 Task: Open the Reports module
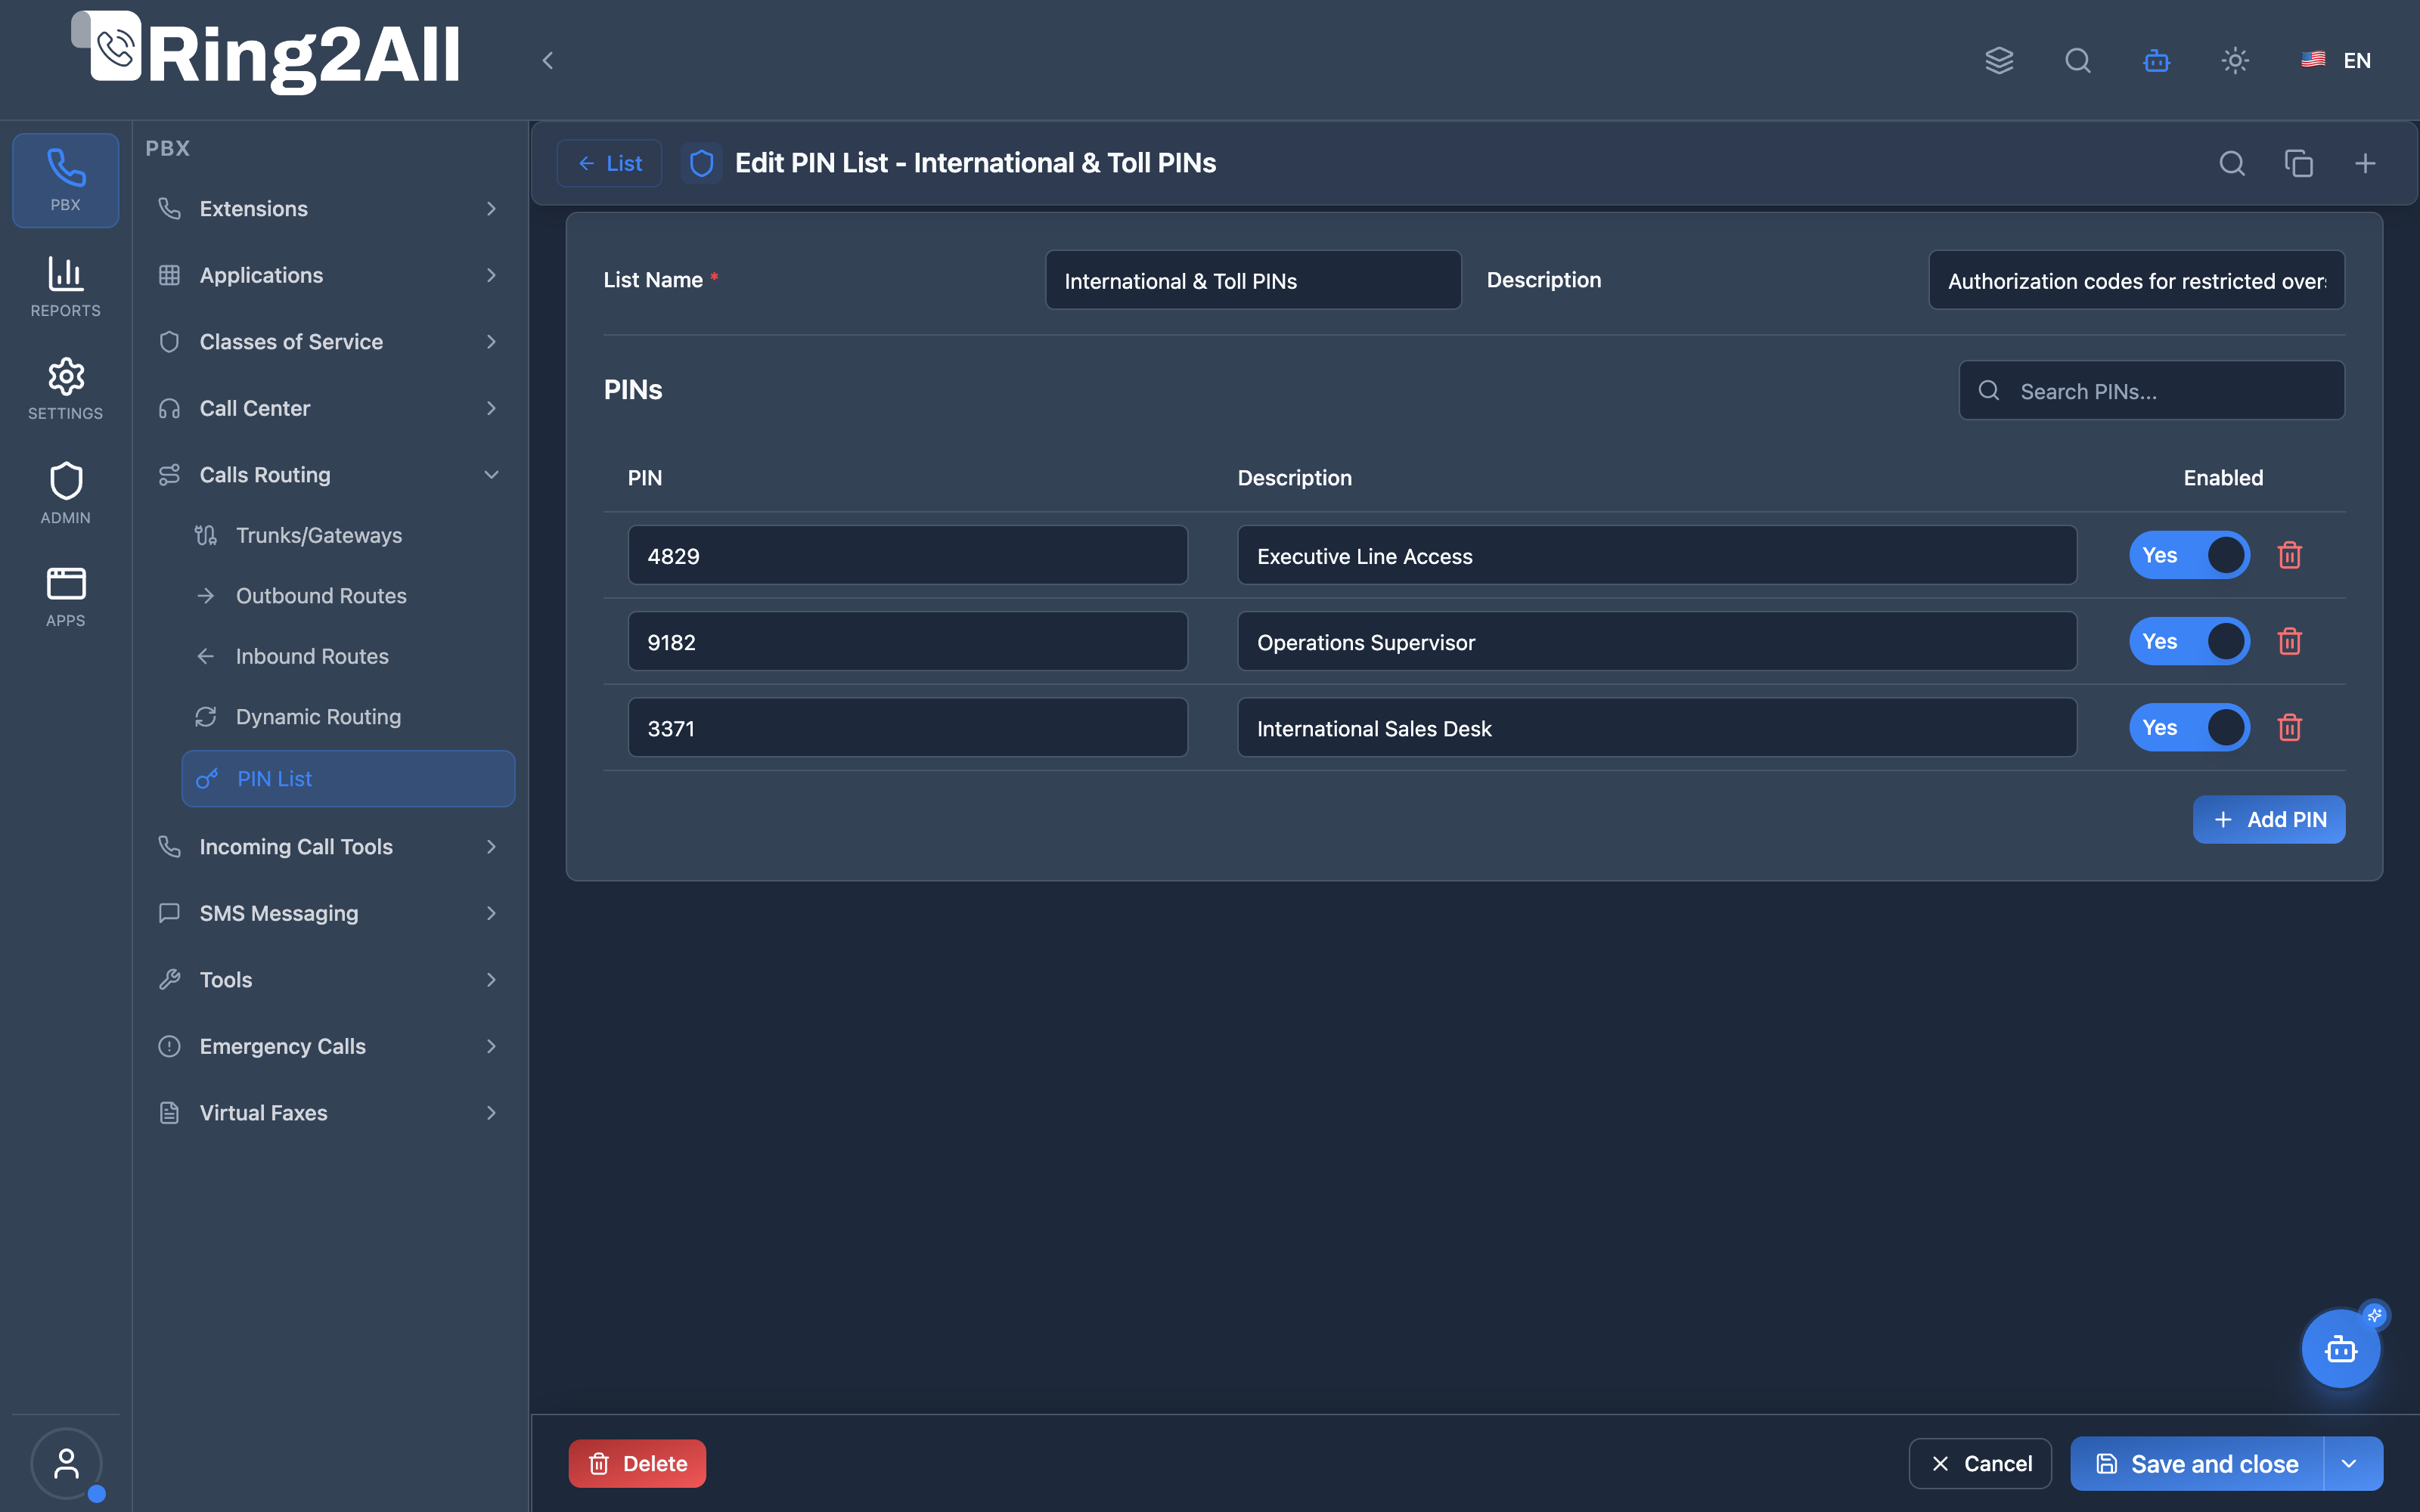click(x=65, y=287)
